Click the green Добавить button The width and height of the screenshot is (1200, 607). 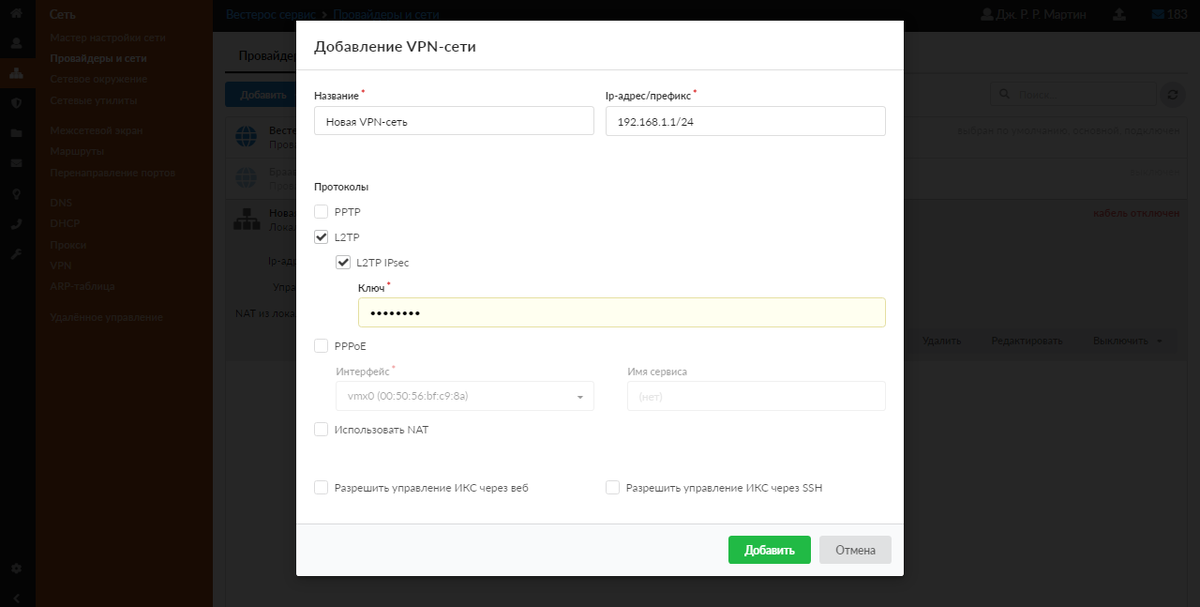pyautogui.click(x=768, y=549)
